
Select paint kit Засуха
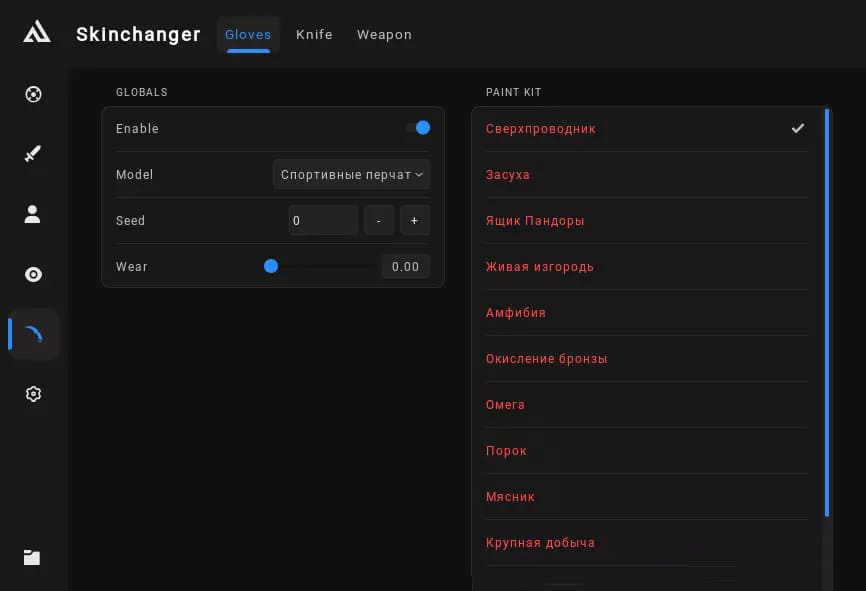646,175
